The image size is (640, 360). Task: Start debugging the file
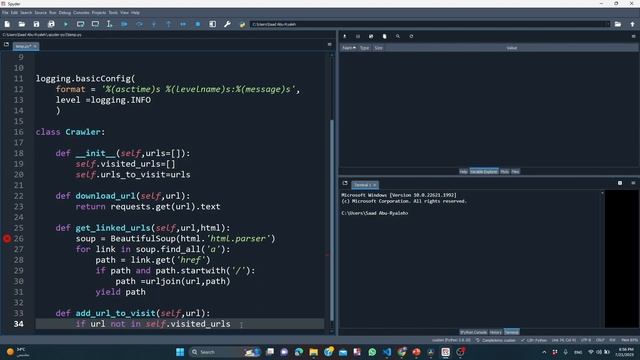click(124, 24)
